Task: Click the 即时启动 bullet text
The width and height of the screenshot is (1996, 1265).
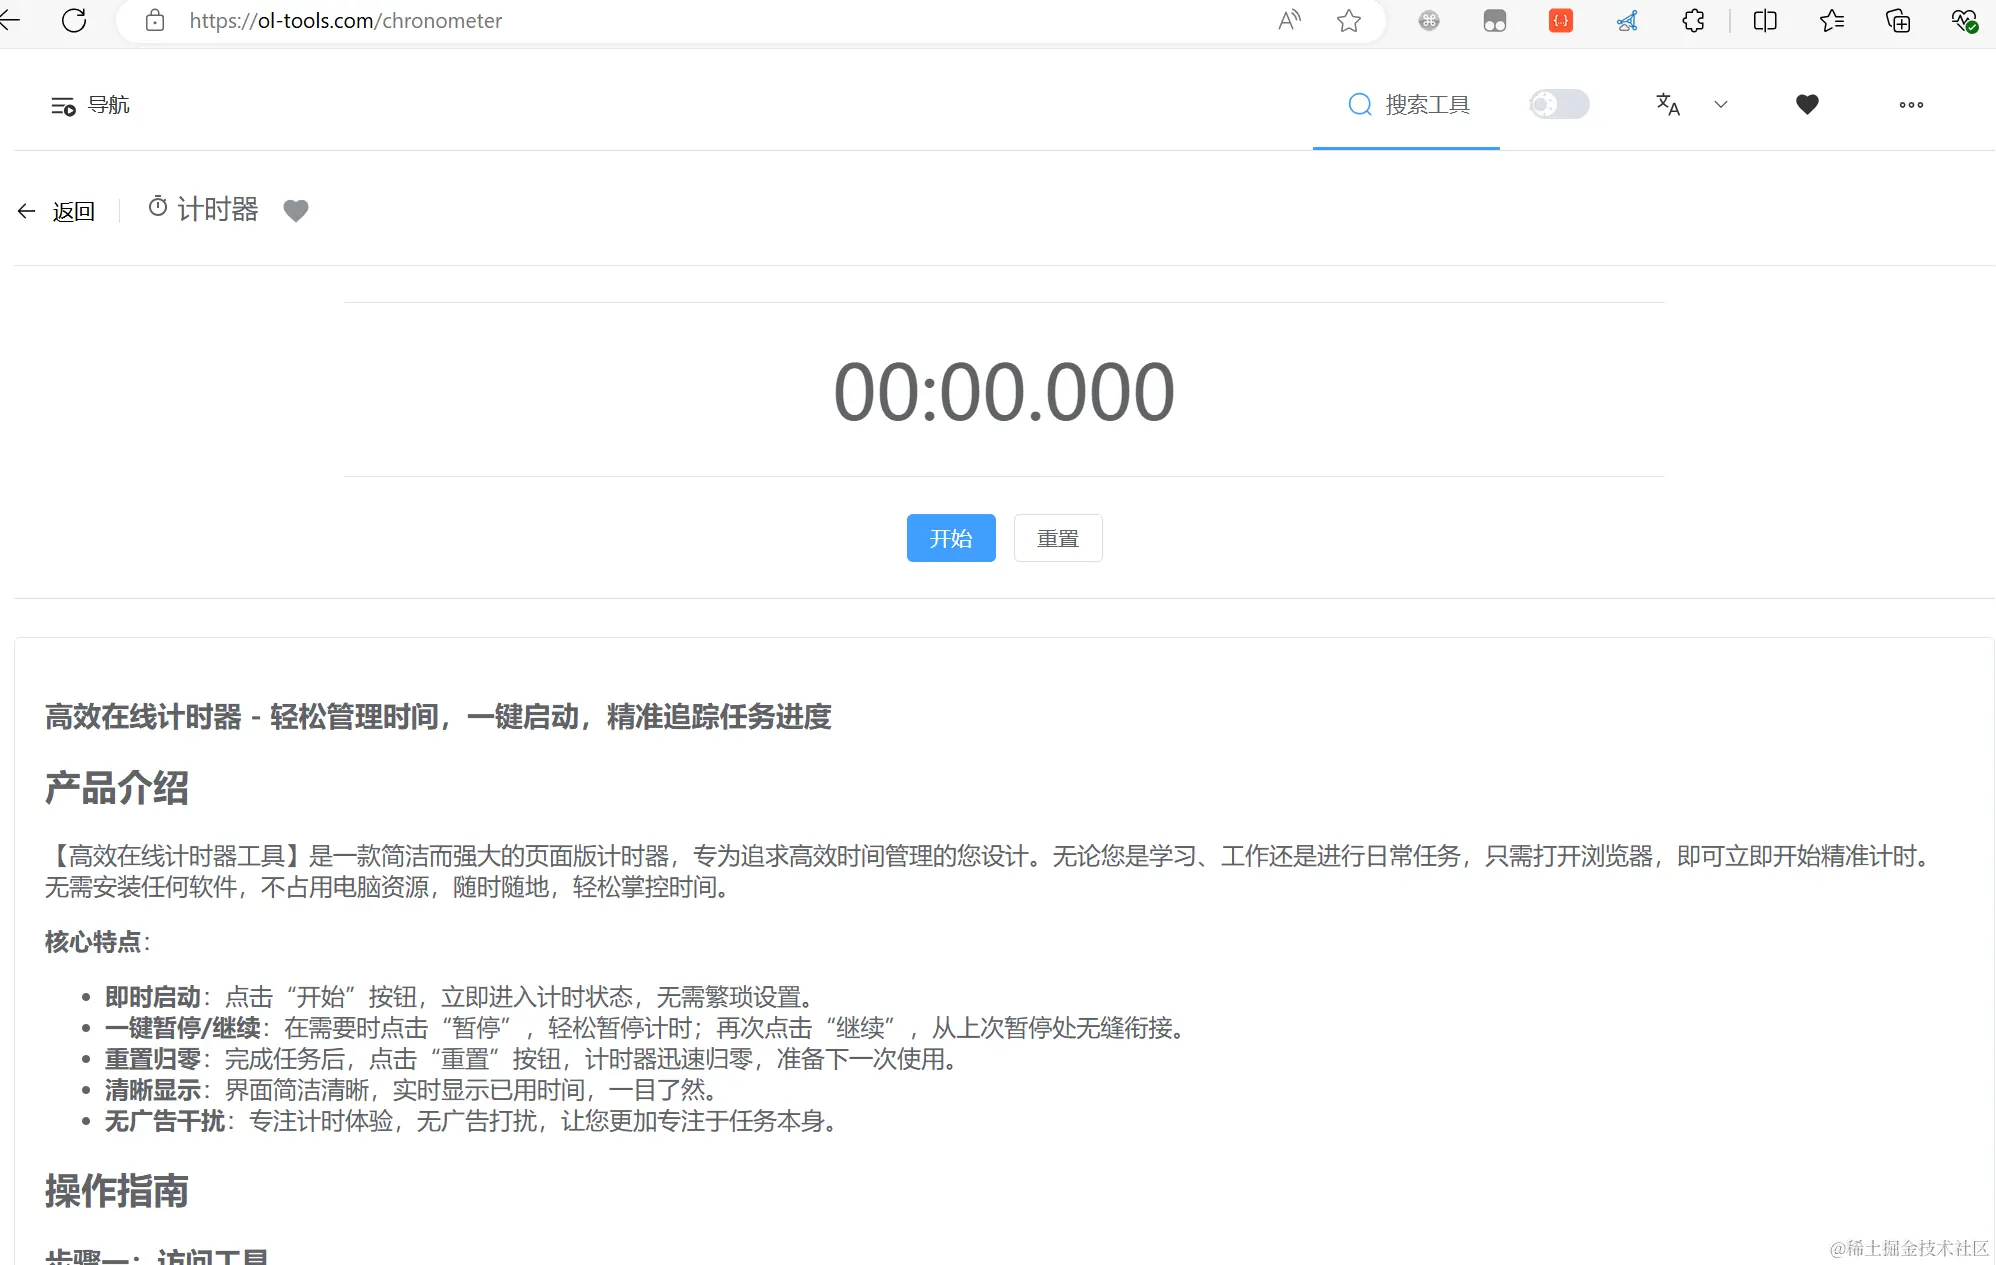Action: click(x=153, y=997)
